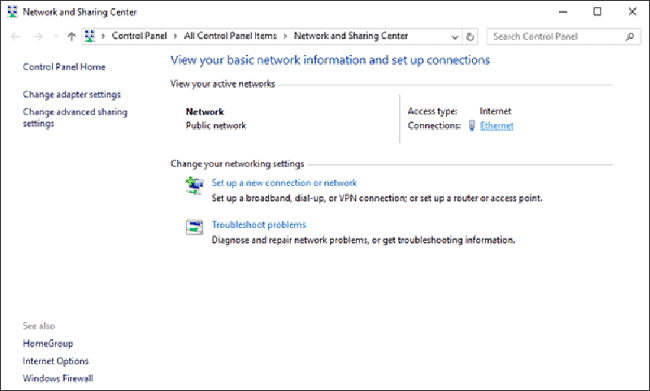Viewport: 650px width, 391px height.
Task: Open the recent locations dropdown arrow
Action: (x=56, y=36)
